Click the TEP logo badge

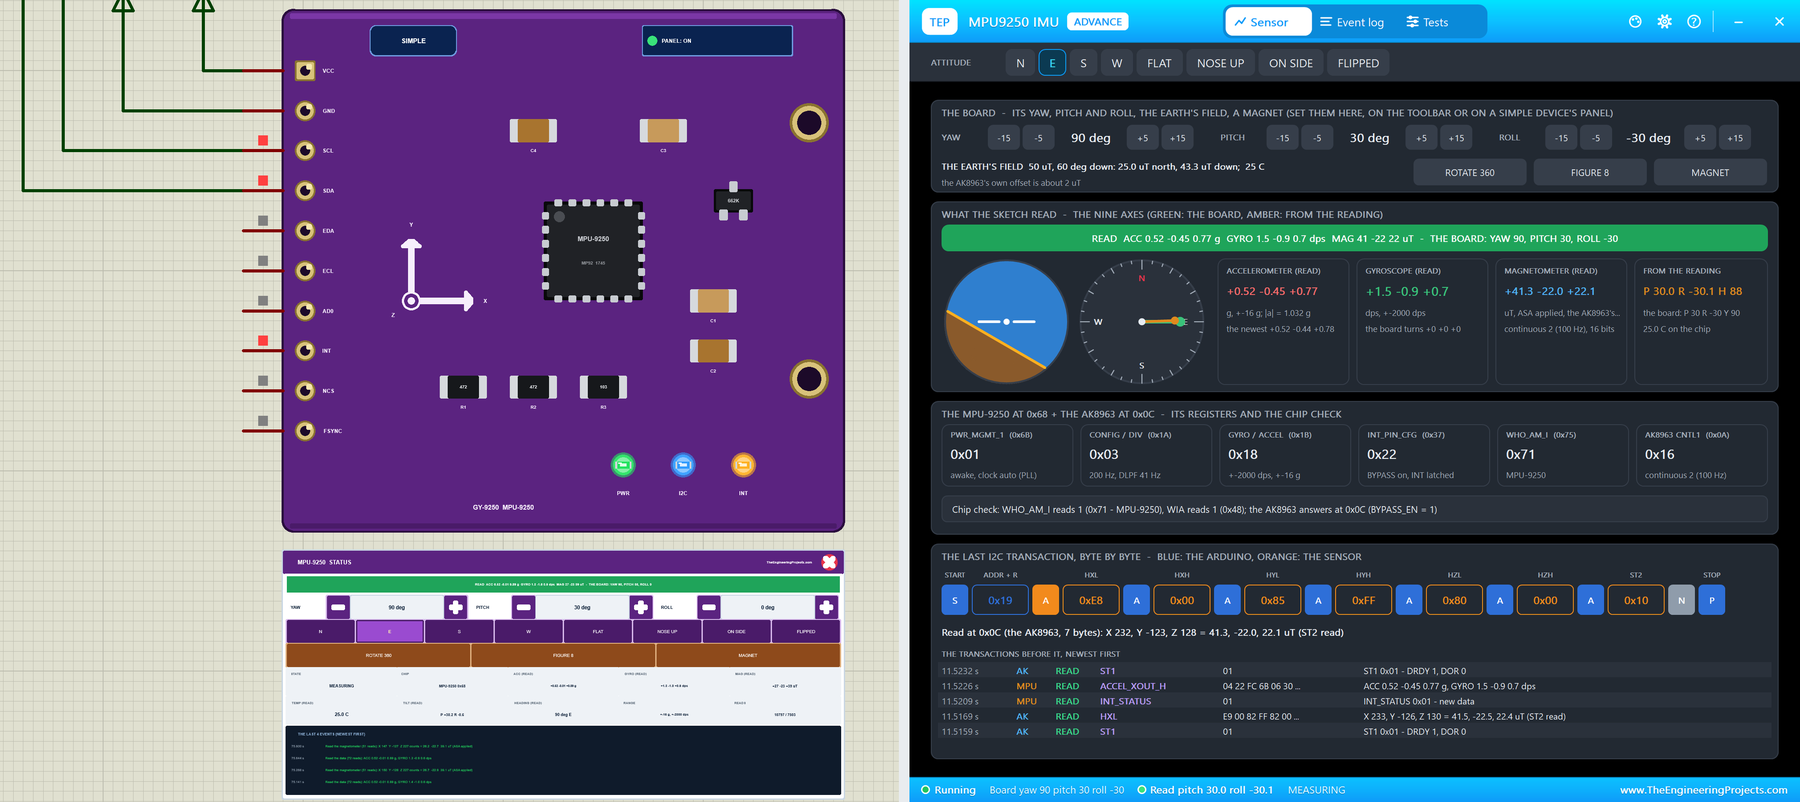[940, 22]
